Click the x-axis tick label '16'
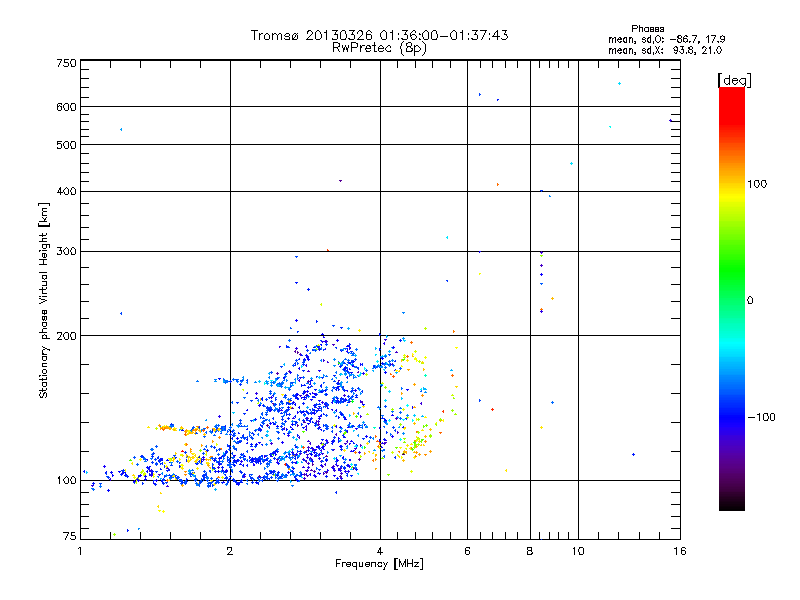 click(680, 551)
